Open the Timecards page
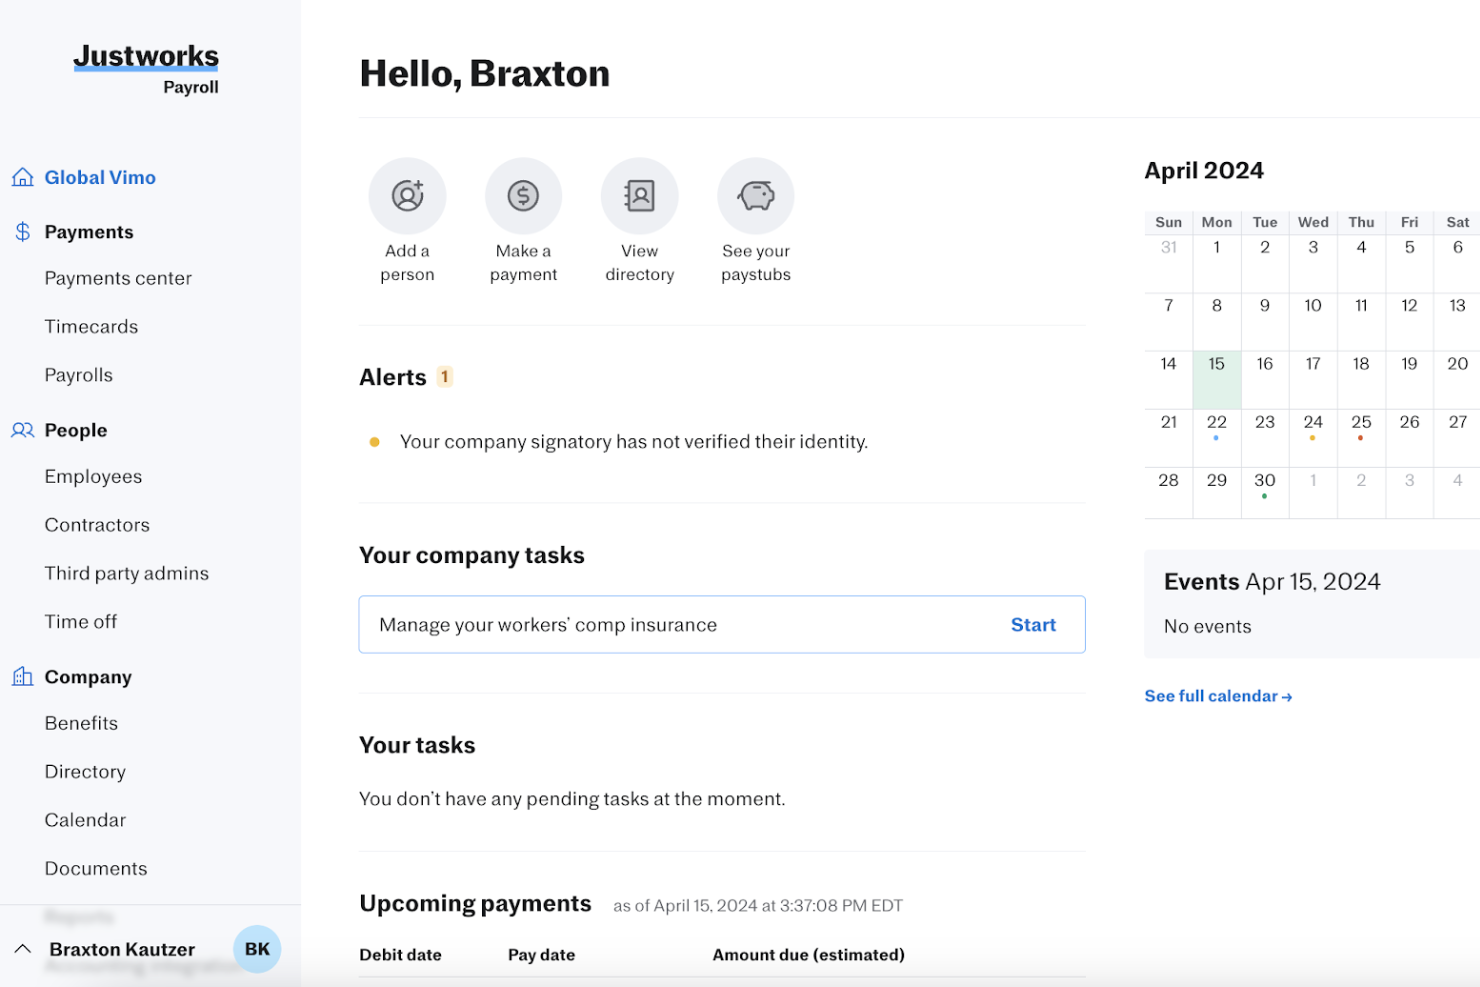Screen dimensions: 1480x987 [91, 326]
